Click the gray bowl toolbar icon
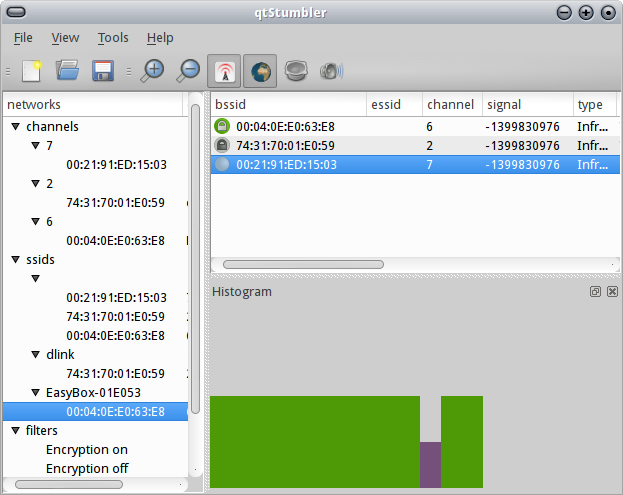This screenshot has height=495, width=623. [296, 71]
